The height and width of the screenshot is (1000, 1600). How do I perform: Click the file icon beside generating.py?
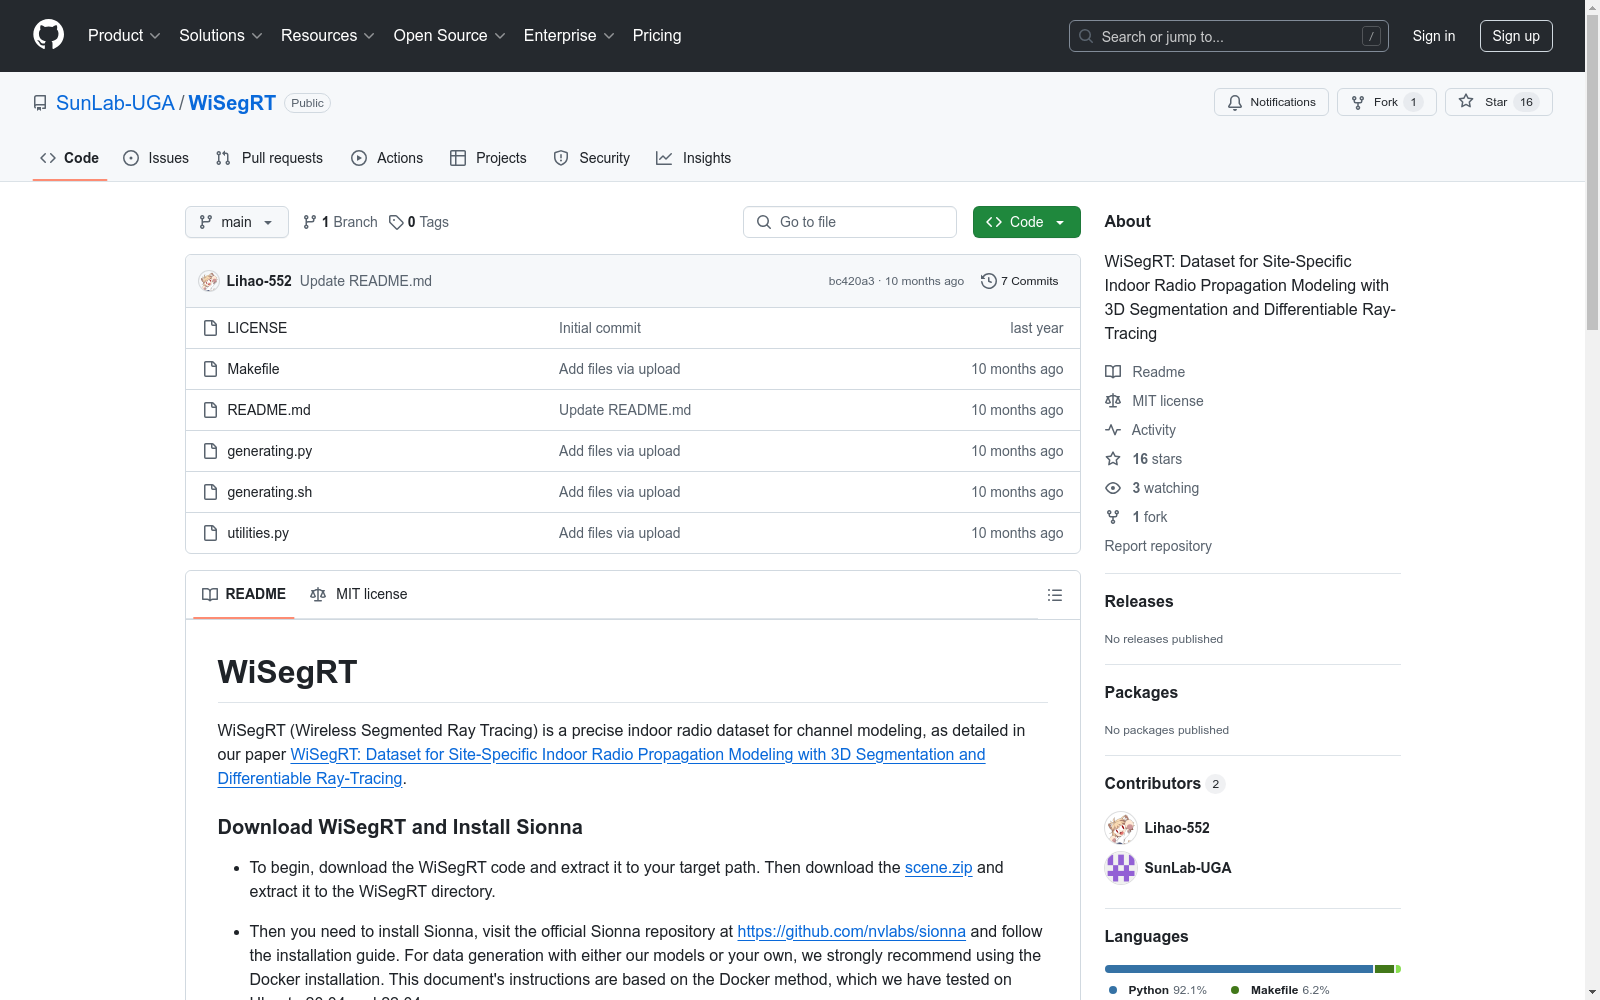(210, 451)
